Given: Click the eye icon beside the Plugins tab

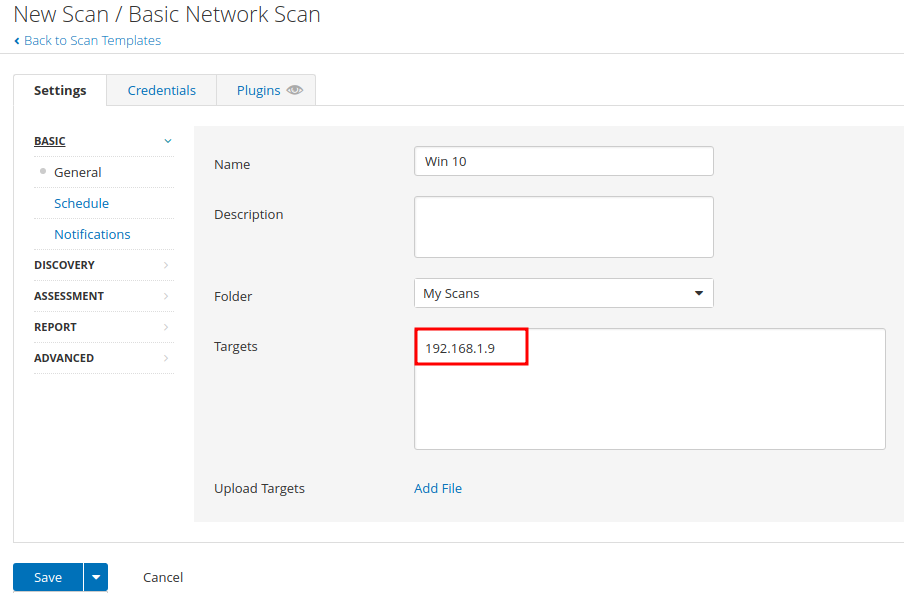Looking at the screenshot, I should (295, 90).
